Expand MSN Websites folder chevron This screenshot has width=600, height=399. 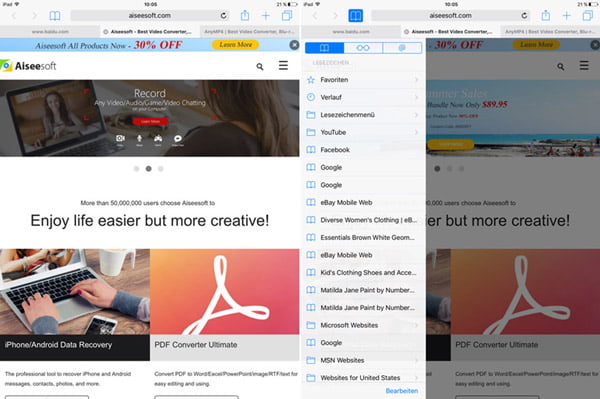416,360
